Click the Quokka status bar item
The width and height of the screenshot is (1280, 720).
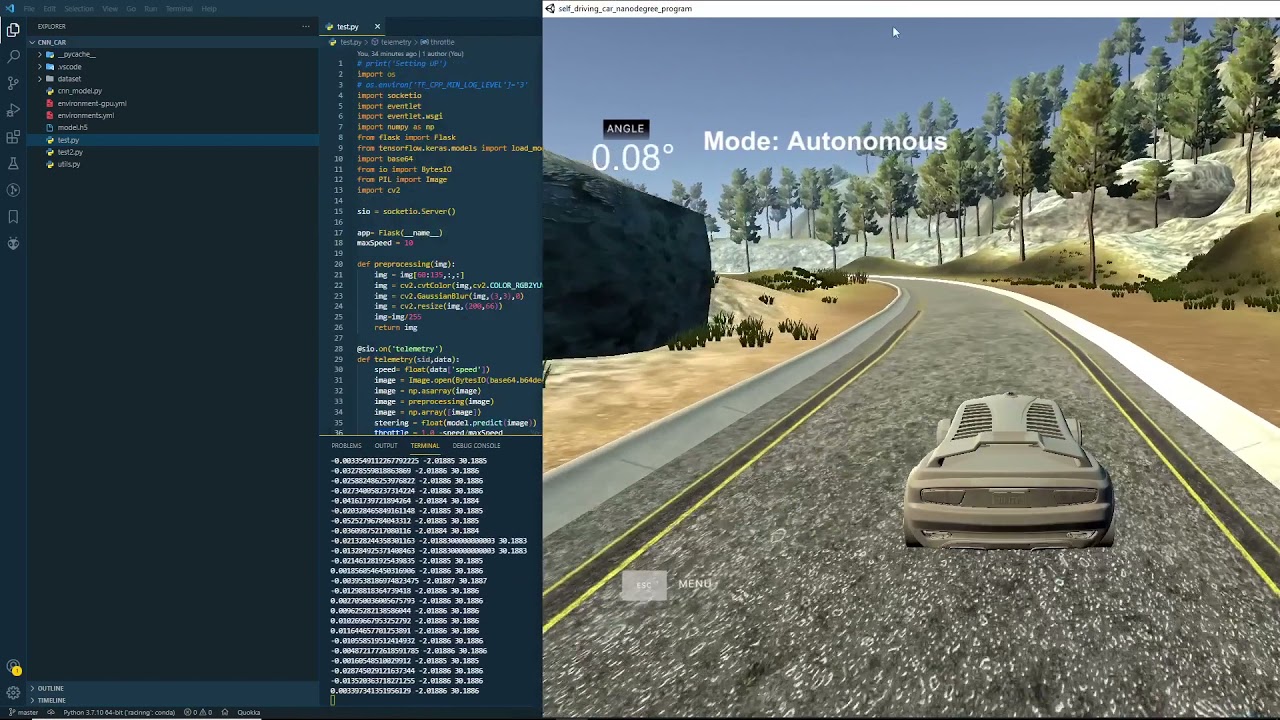pos(249,712)
